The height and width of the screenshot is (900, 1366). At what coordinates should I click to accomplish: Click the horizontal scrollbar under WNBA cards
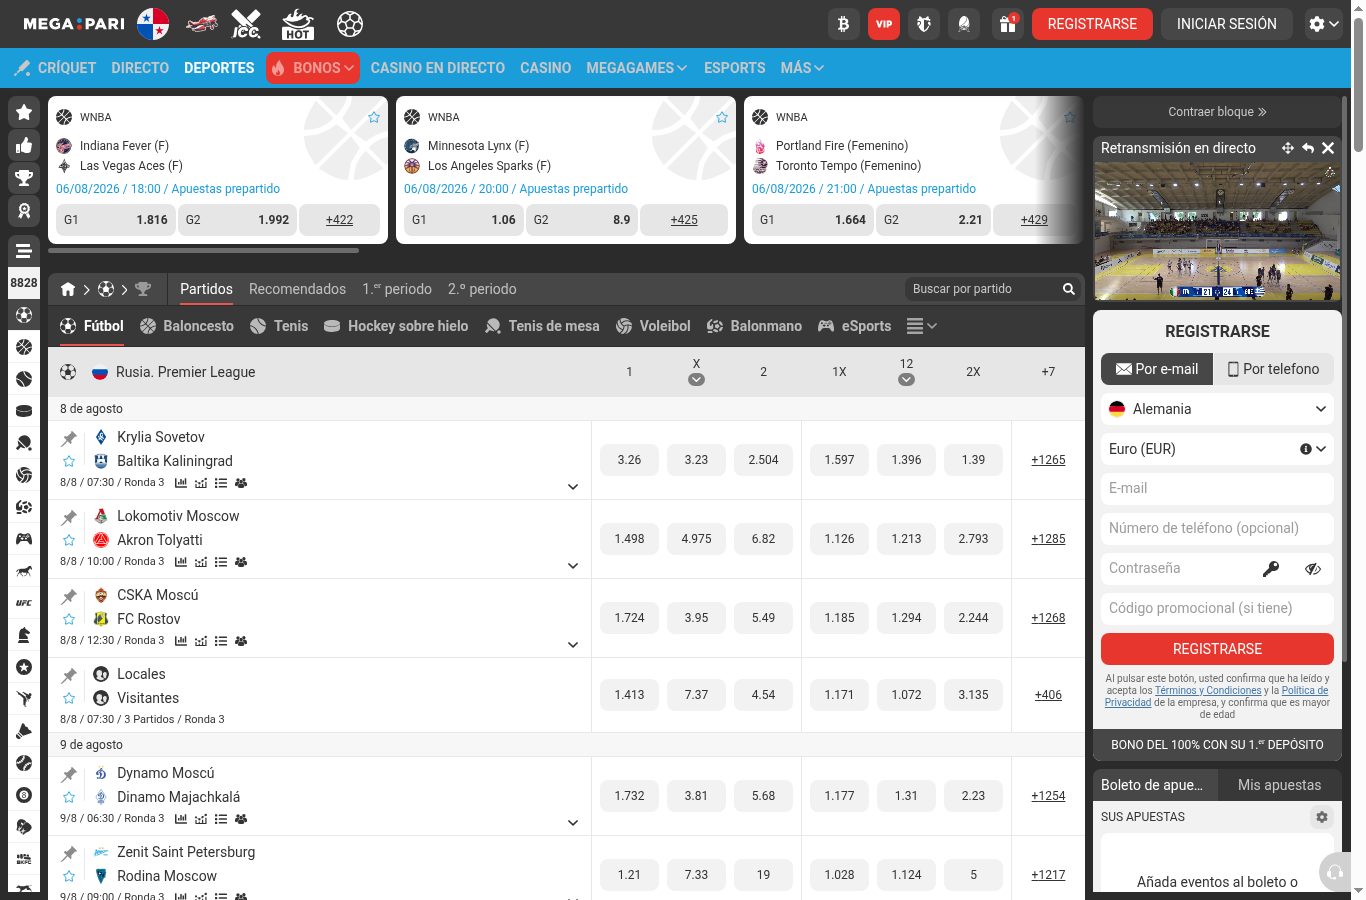[203, 250]
